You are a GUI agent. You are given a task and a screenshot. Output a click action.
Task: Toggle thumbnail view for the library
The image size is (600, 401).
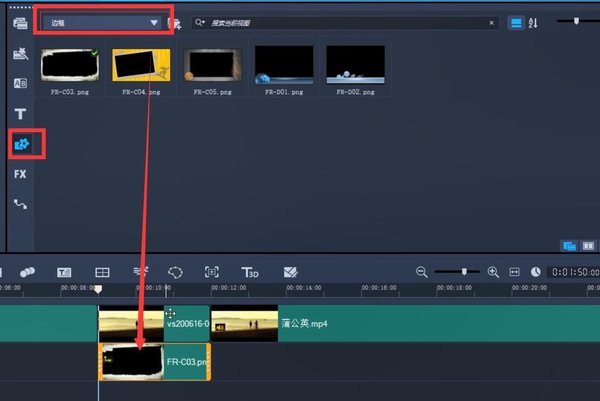[517, 22]
